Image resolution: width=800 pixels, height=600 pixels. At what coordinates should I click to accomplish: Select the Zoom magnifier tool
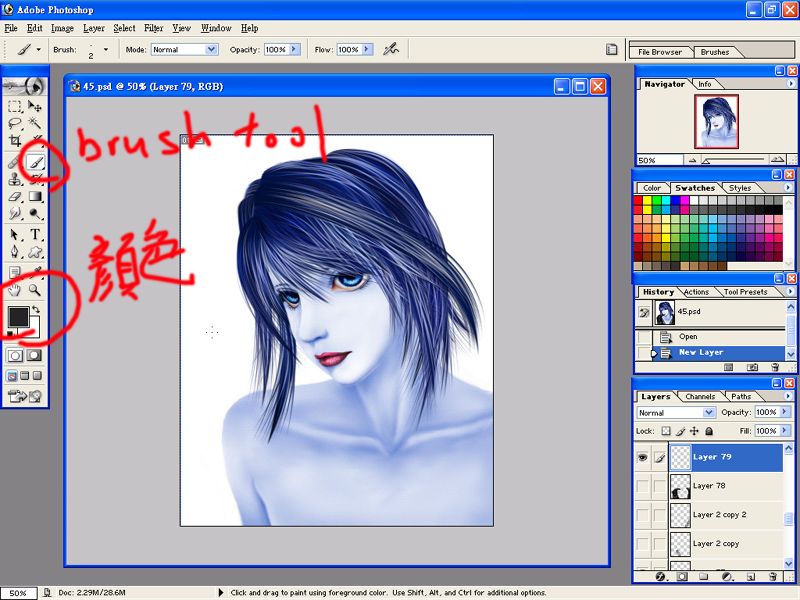(x=35, y=290)
